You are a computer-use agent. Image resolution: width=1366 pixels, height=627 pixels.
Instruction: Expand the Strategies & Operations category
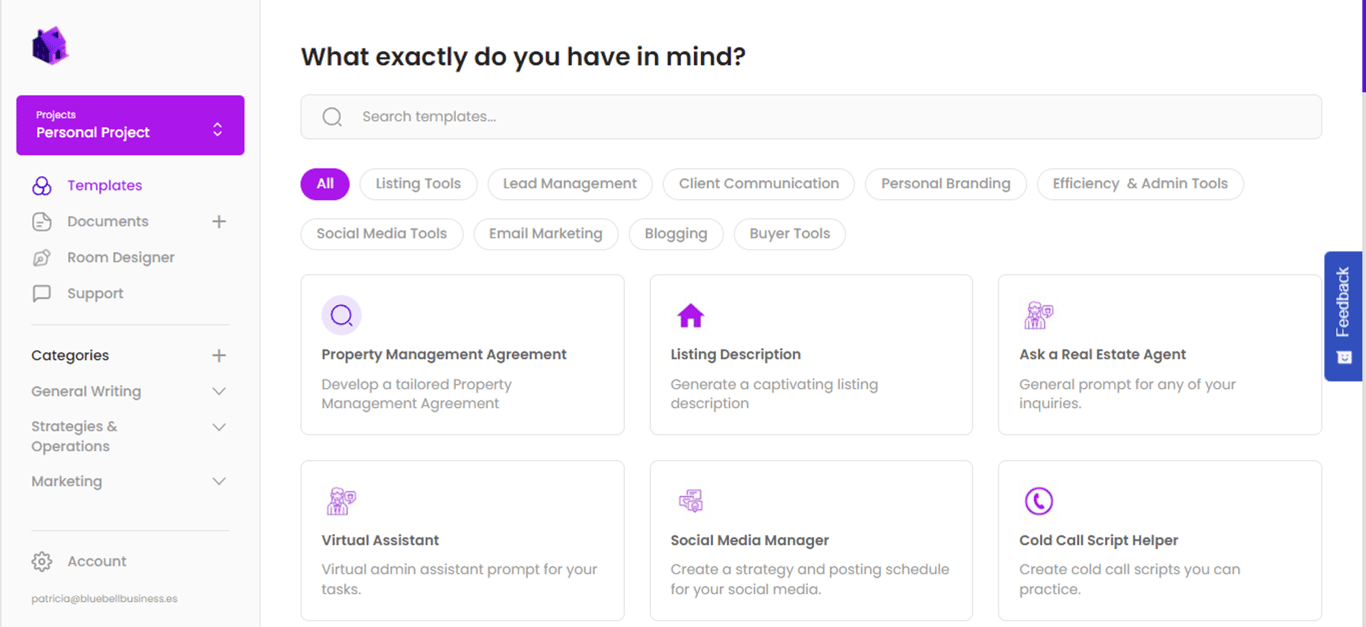click(x=219, y=428)
